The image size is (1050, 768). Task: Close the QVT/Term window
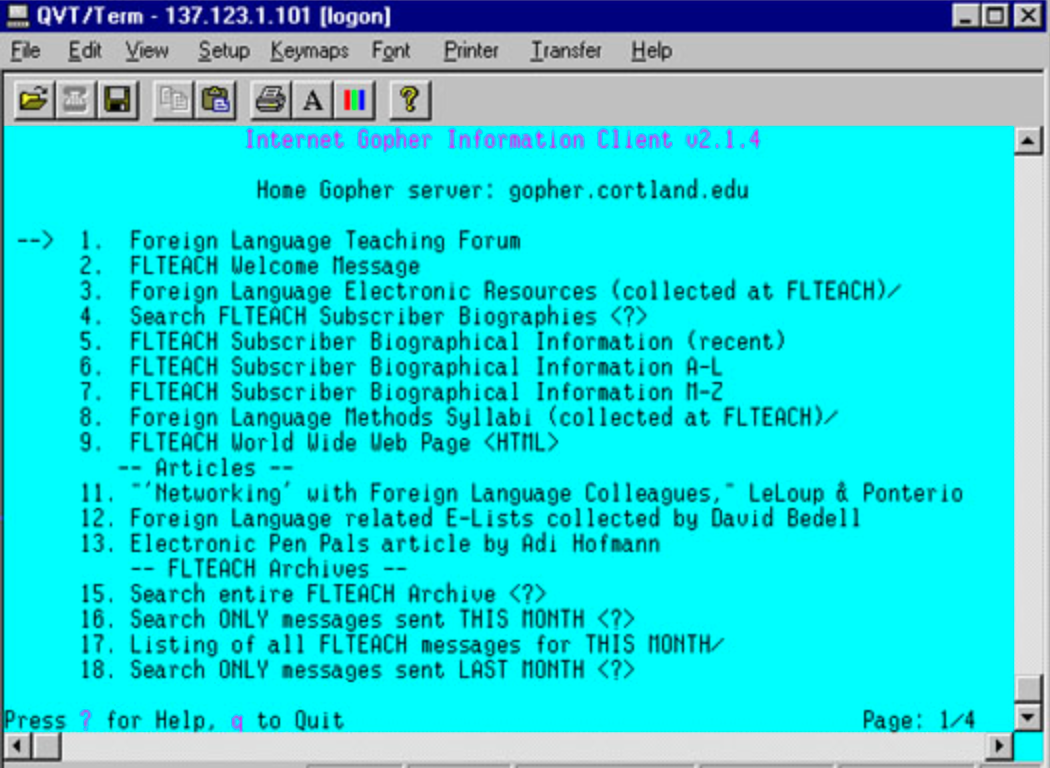point(1028,15)
